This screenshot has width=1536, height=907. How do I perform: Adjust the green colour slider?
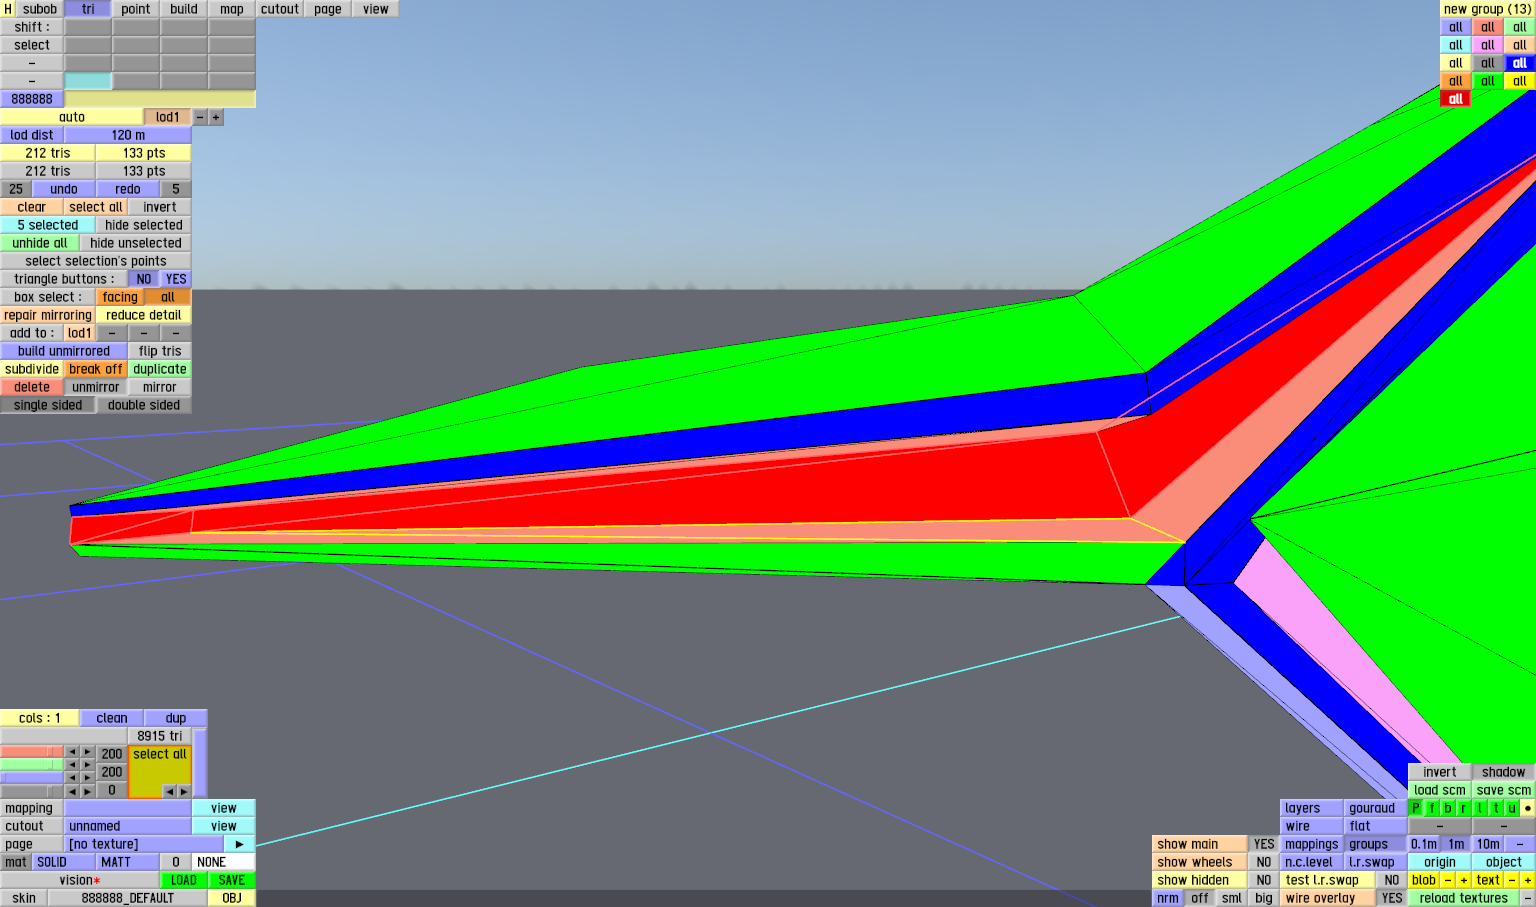(x=32, y=765)
